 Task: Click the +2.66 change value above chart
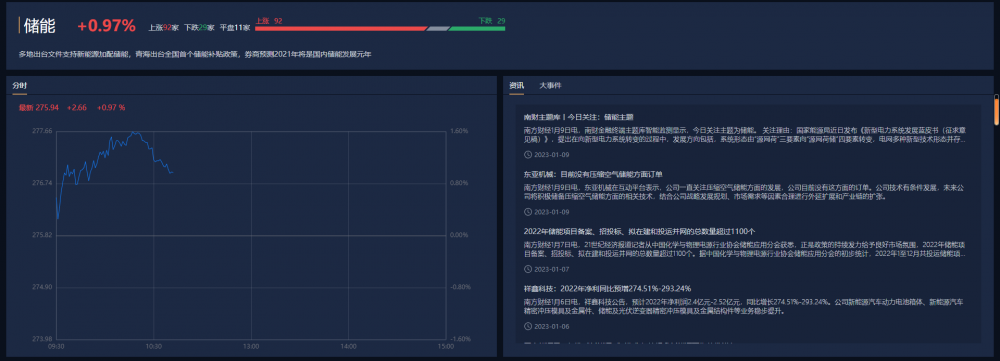(x=77, y=108)
